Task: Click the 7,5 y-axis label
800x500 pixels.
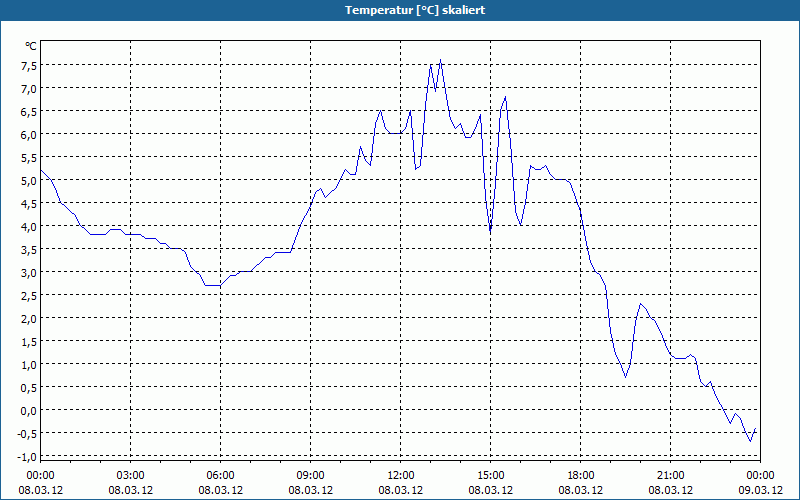Action: 29,65
